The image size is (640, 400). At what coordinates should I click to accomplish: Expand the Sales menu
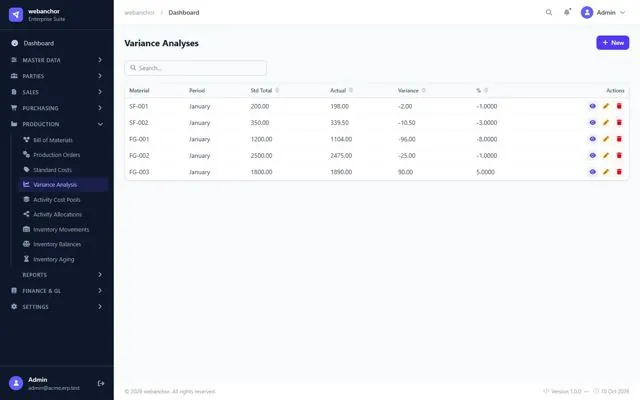click(57, 92)
